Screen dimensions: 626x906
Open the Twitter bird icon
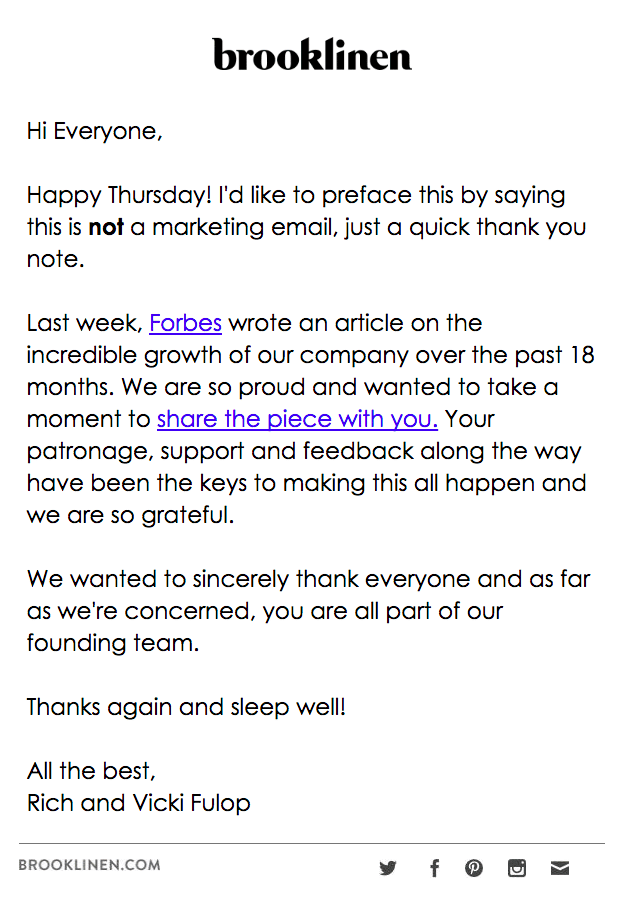[x=388, y=868]
